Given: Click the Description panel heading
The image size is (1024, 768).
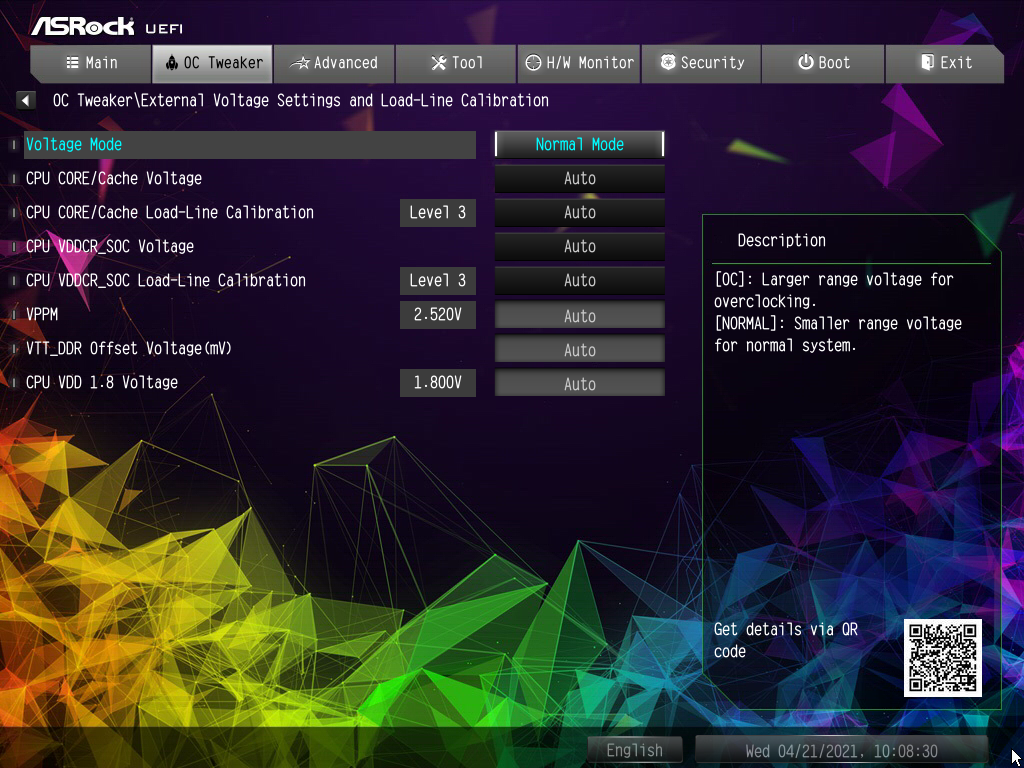Looking at the screenshot, I should (781, 240).
